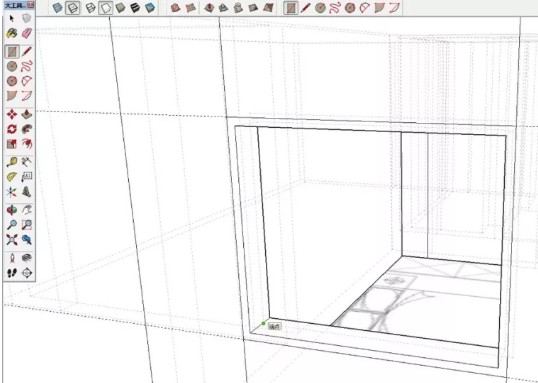This screenshot has width=538, height=383.
Task: Close the Large Tool Set panel
Action: click(x=31, y=5)
